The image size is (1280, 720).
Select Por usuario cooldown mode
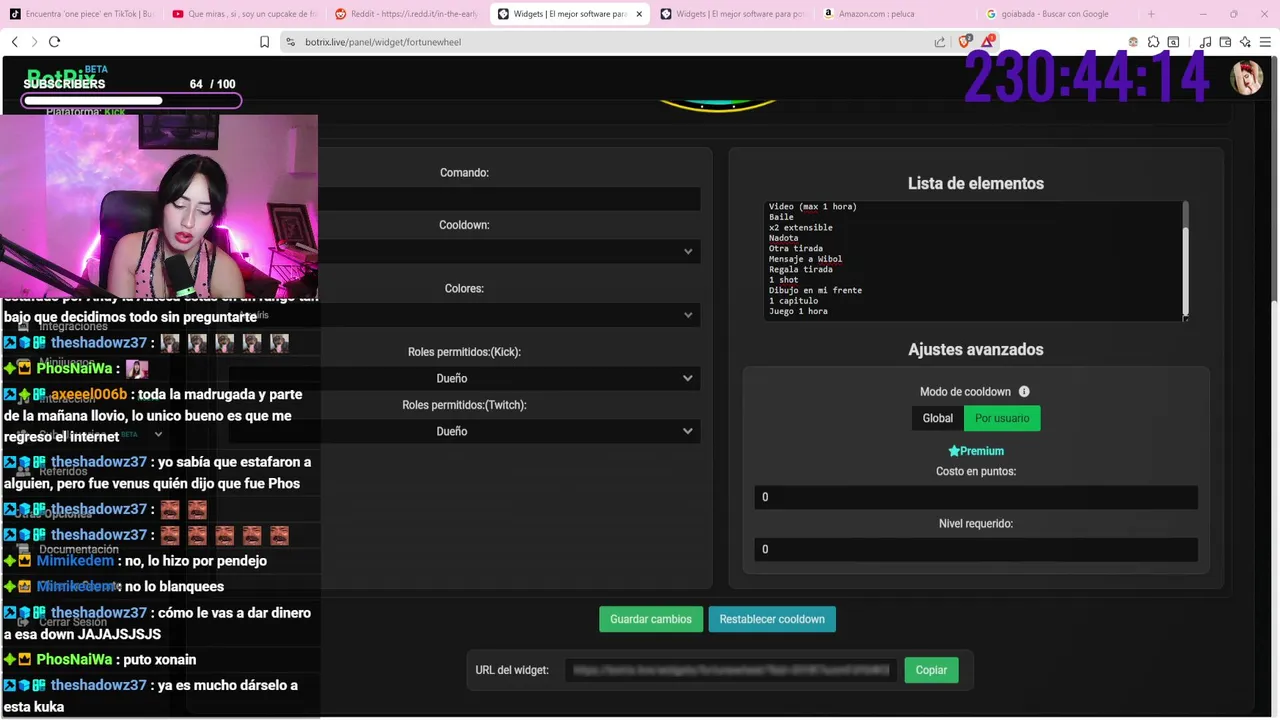[1002, 418]
